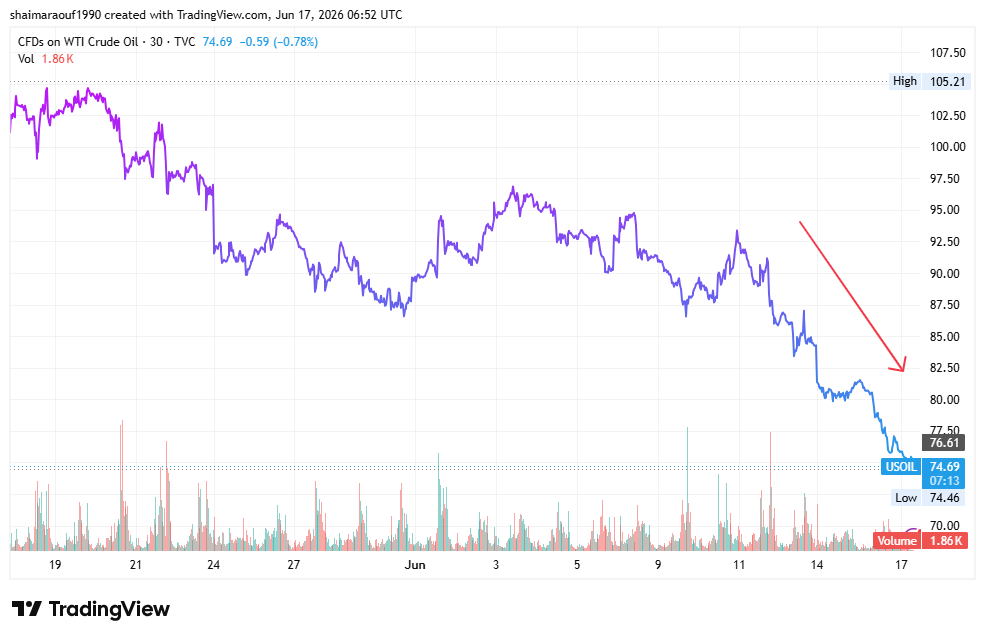This screenshot has height=639, width=985.
Task: Click date 27 on the time axis
Action: pos(293,565)
